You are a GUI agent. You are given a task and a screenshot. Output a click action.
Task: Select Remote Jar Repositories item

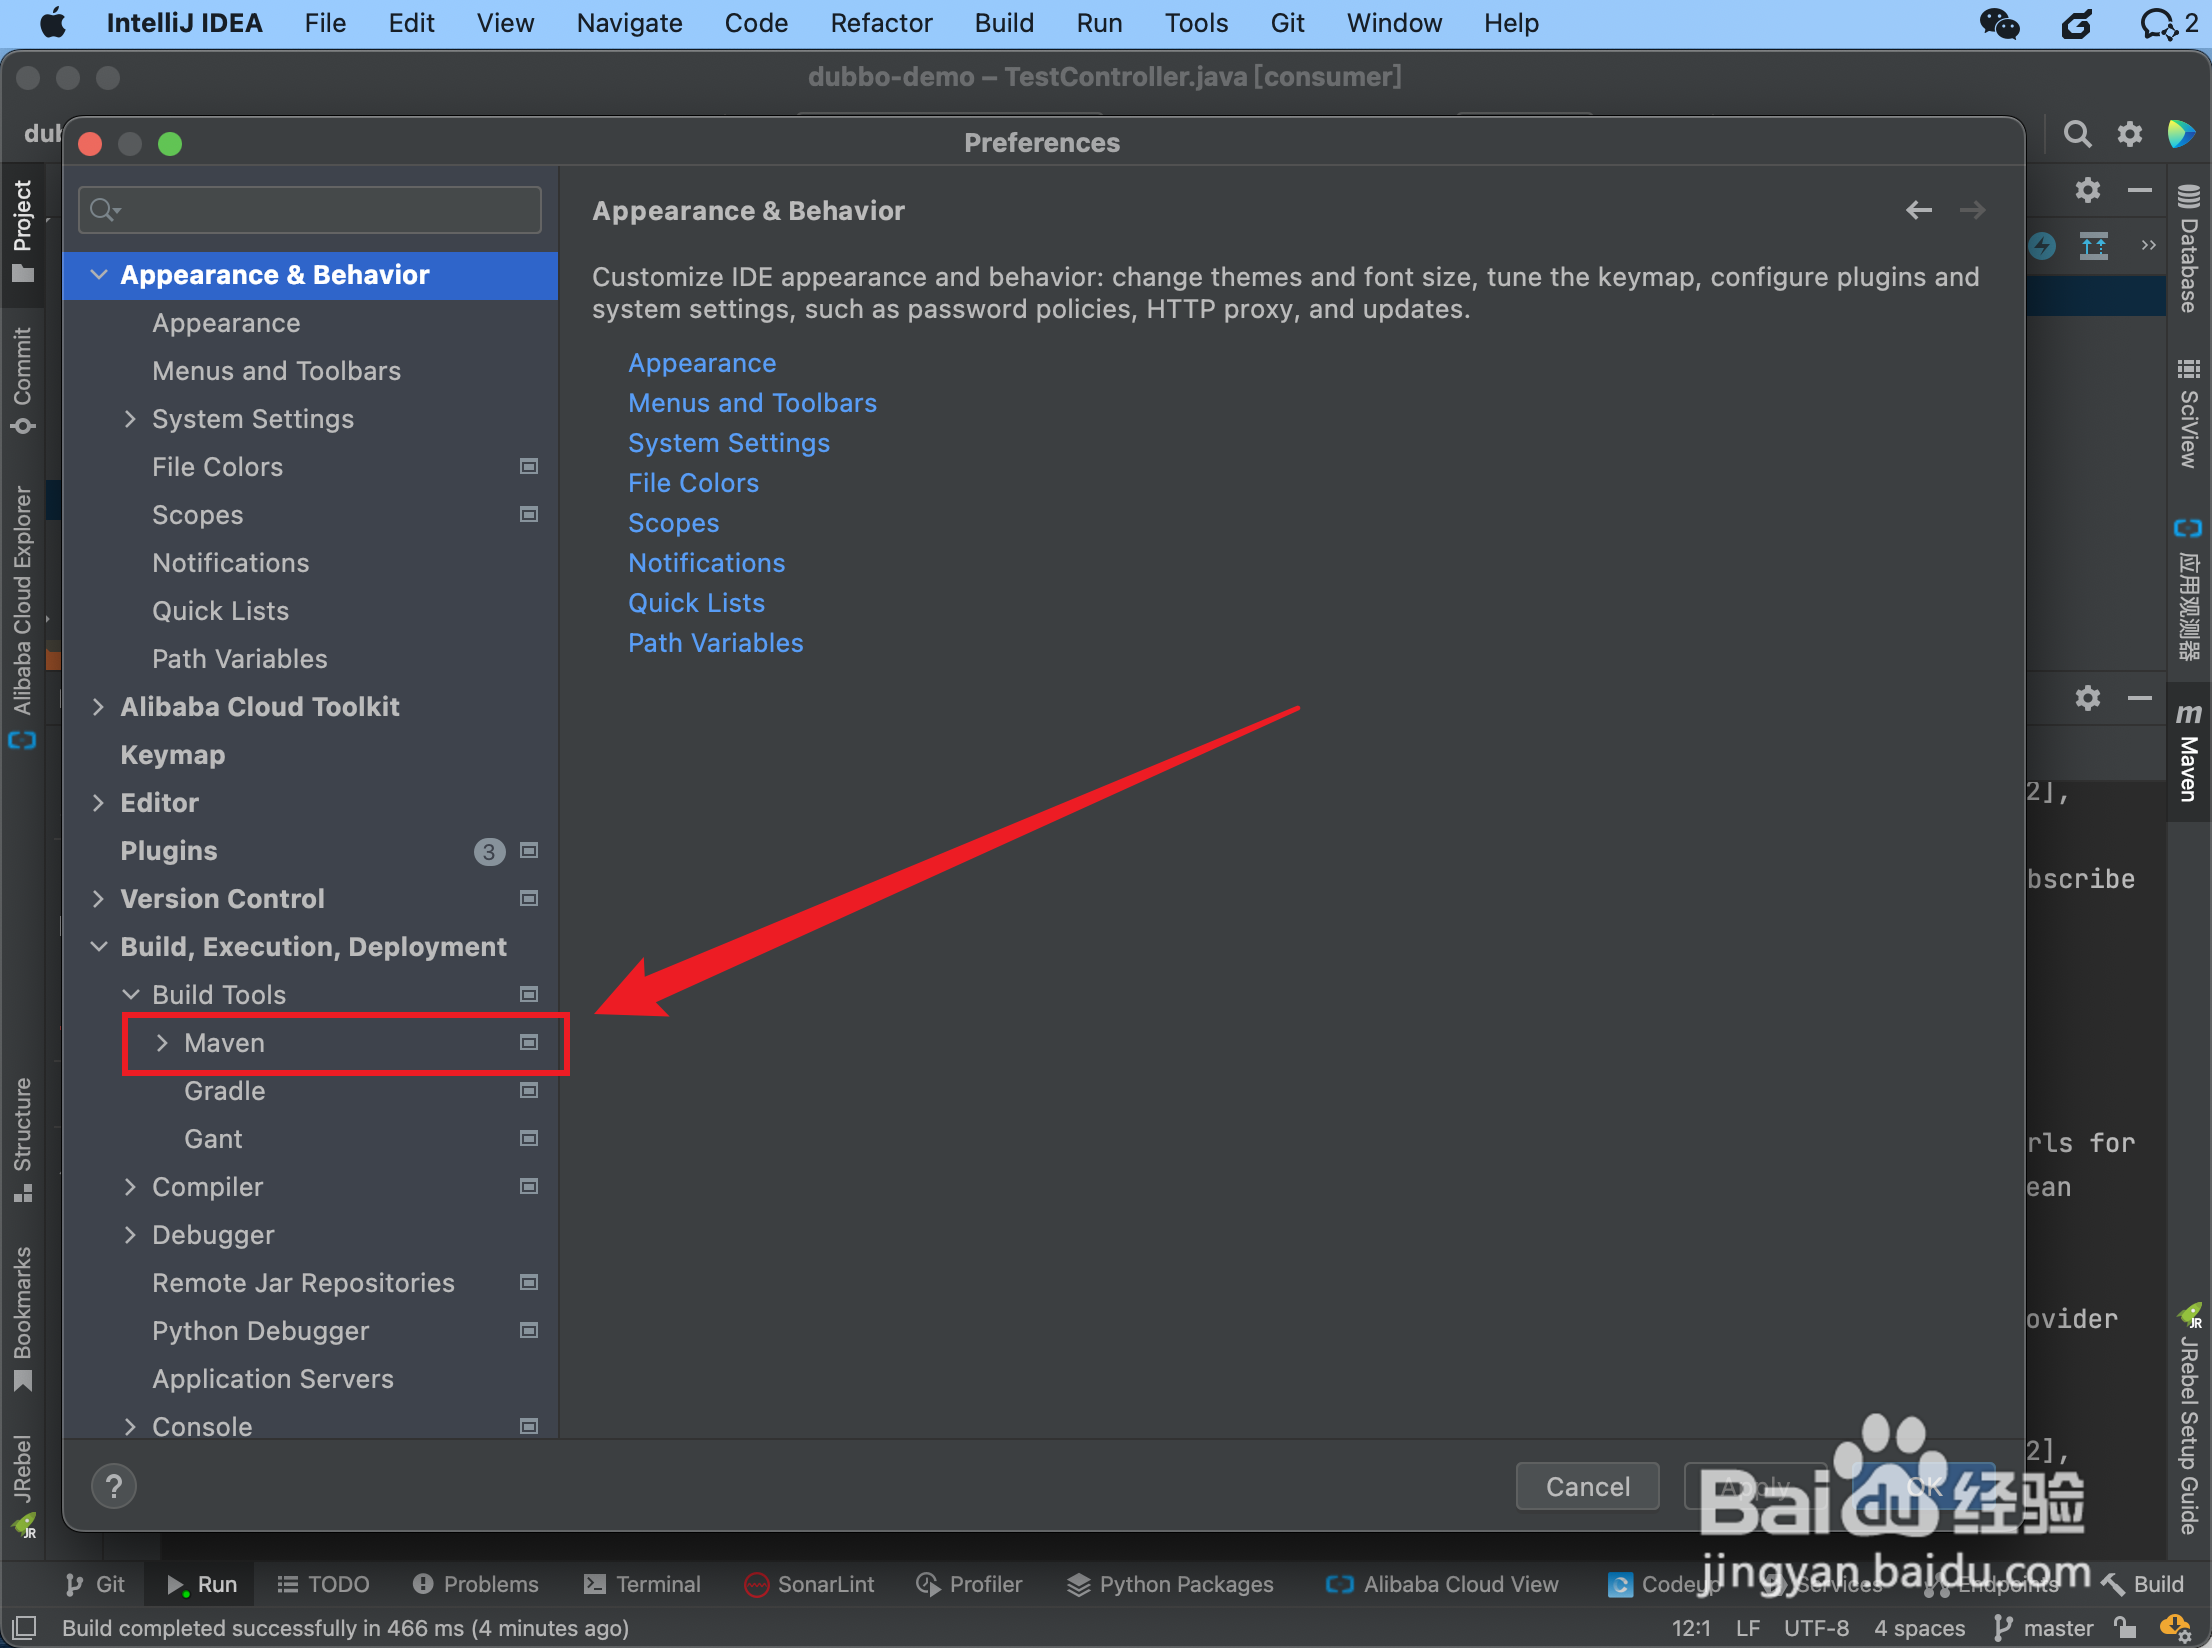(x=304, y=1283)
